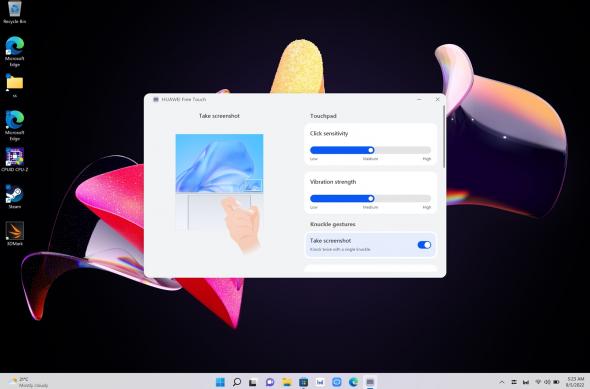Click 'Take screenshot' heading above illustration
Viewport: 590px width, 389px height.
tap(219, 116)
